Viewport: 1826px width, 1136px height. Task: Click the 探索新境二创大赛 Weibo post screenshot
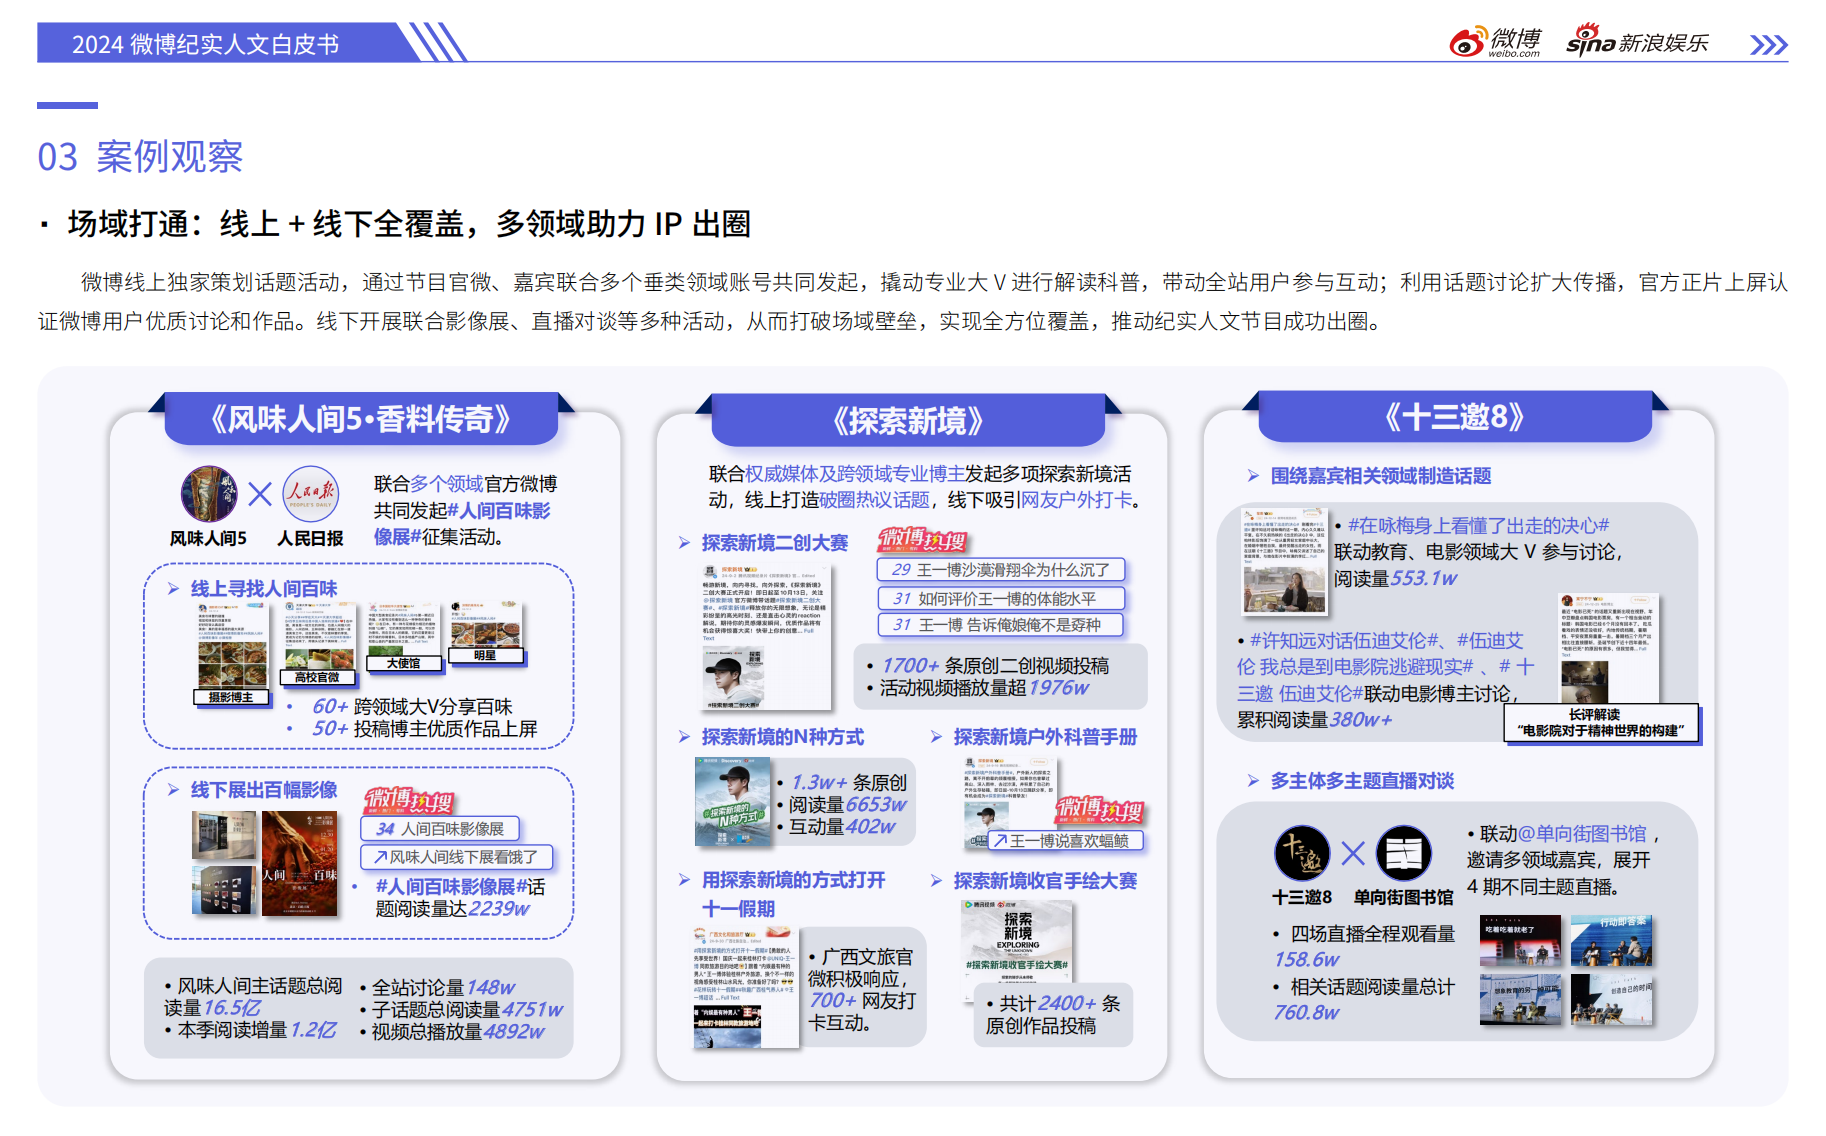point(766,638)
